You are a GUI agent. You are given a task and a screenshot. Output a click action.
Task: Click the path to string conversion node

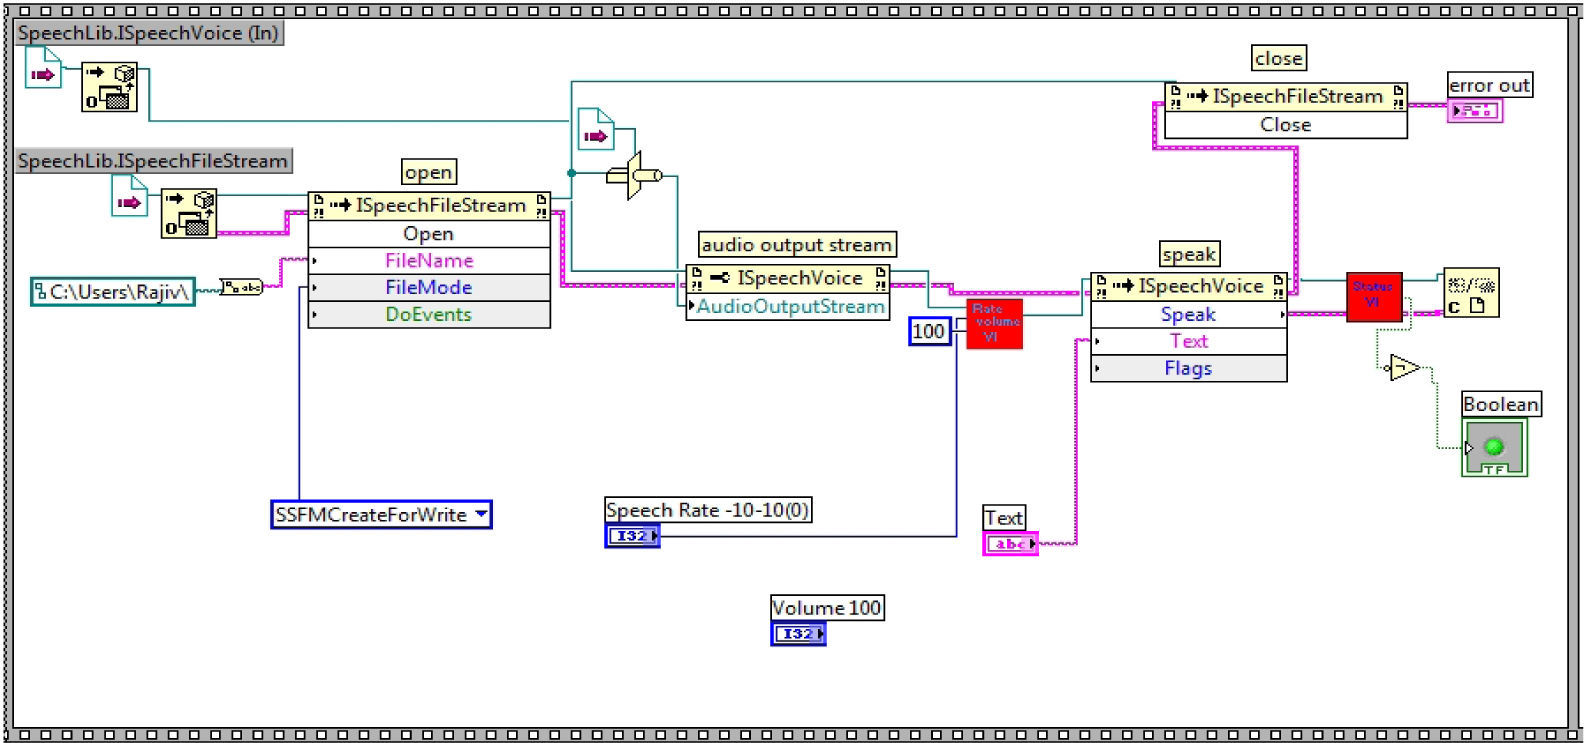pyautogui.click(x=241, y=287)
